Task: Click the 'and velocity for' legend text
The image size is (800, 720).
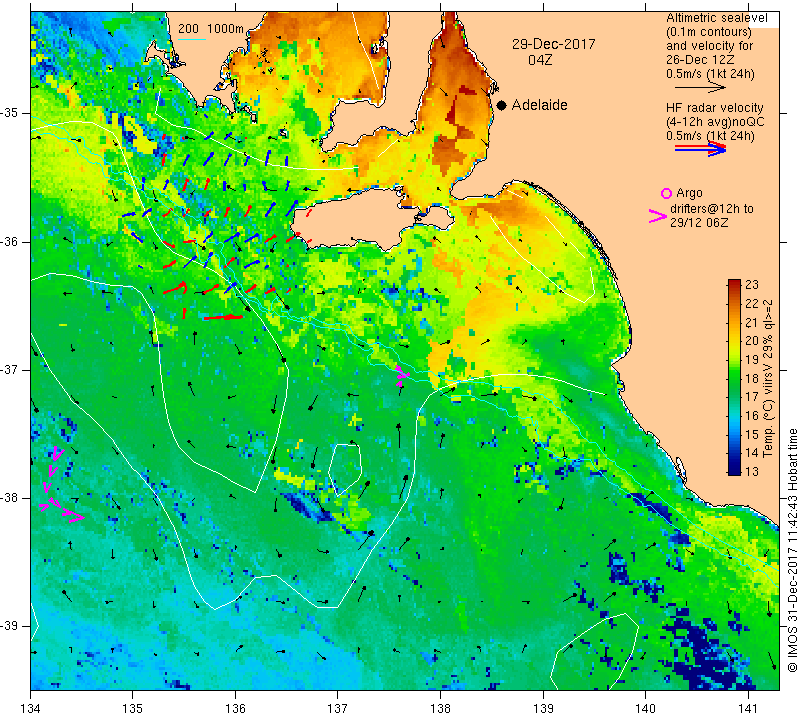Action: pos(710,46)
